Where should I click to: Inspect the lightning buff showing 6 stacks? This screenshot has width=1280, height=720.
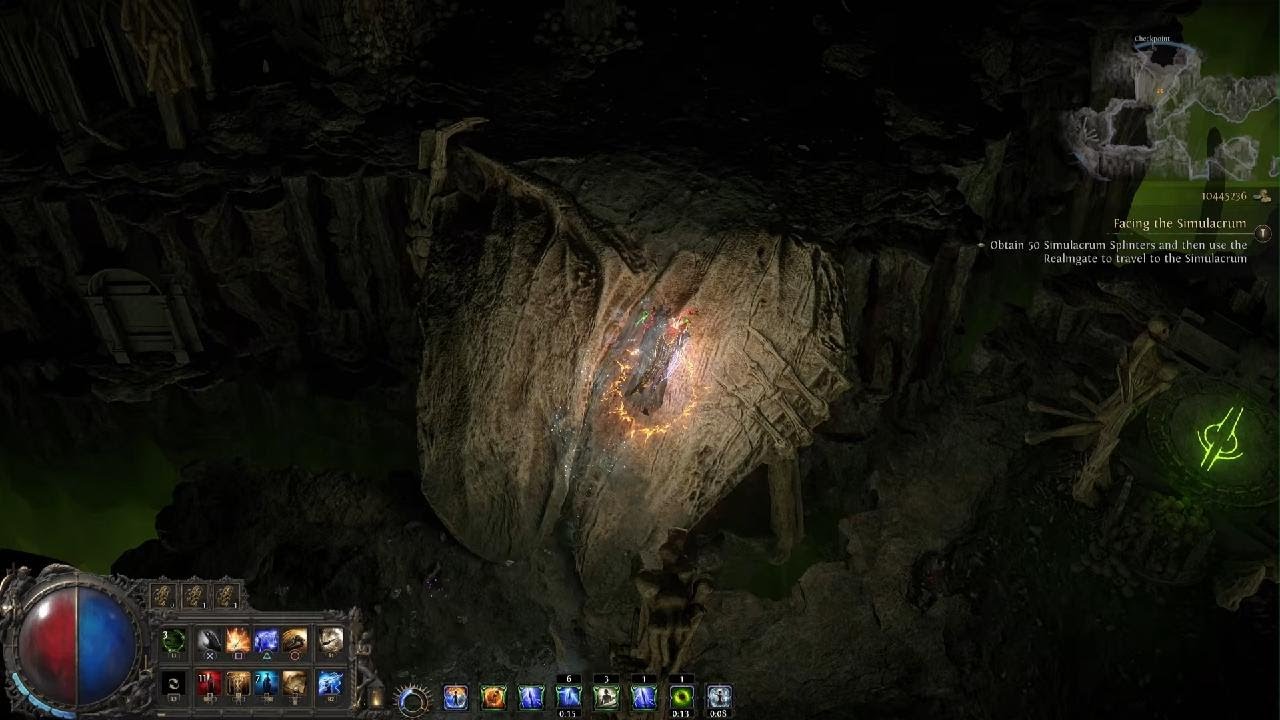point(569,697)
